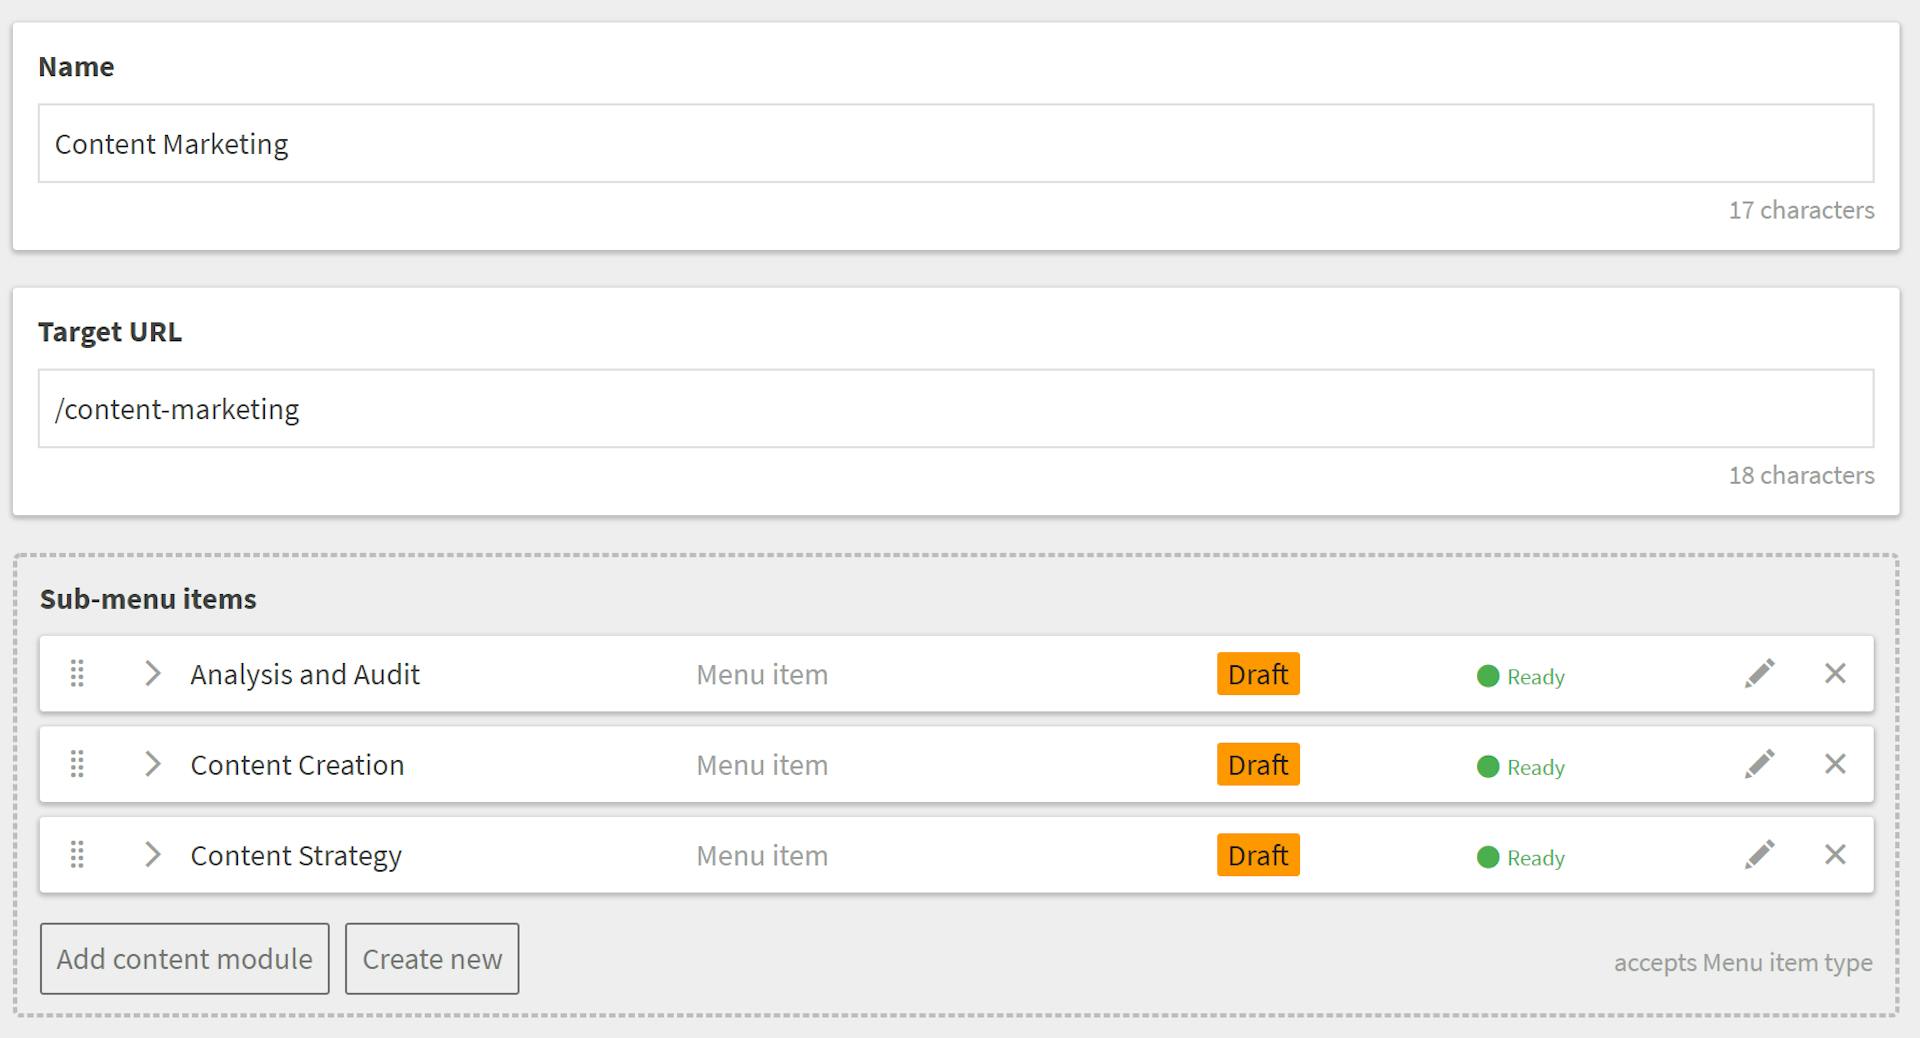Image resolution: width=1920 pixels, height=1038 pixels.
Task: Edit the Analysis and Audit item
Action: click(x=1759, y=674)
